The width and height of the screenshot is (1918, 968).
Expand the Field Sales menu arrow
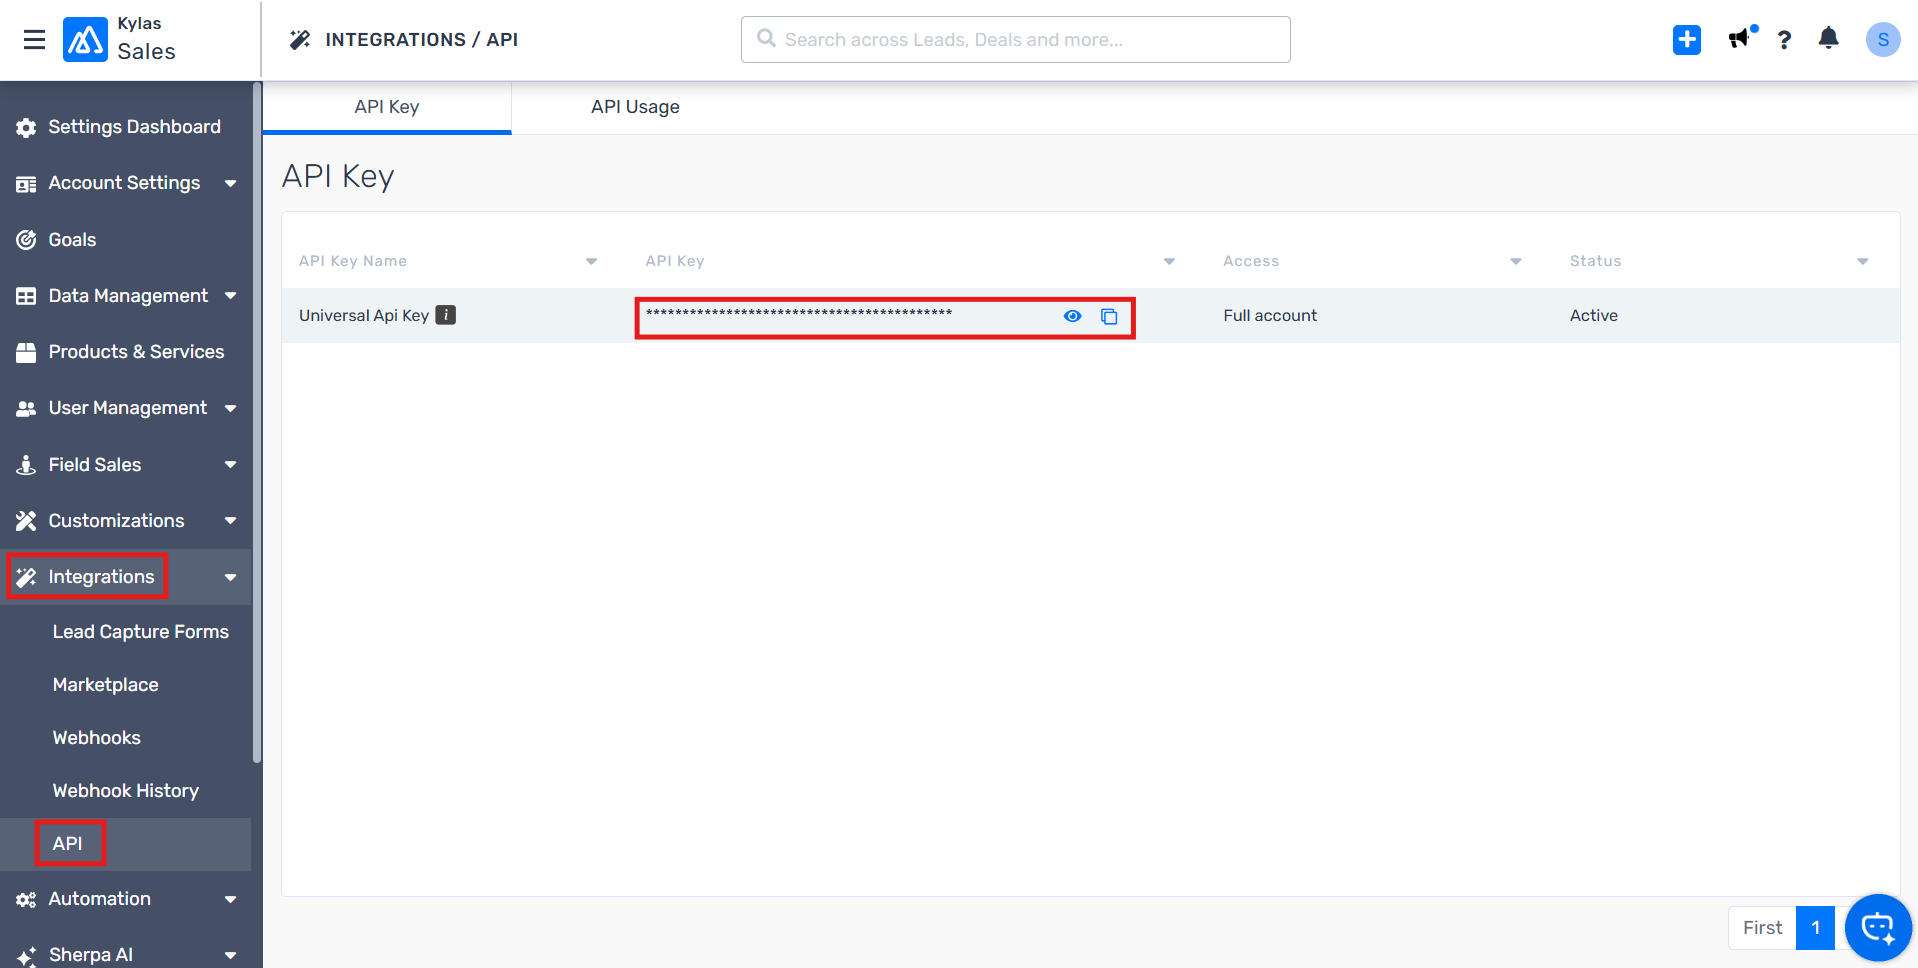pos(231,465)
